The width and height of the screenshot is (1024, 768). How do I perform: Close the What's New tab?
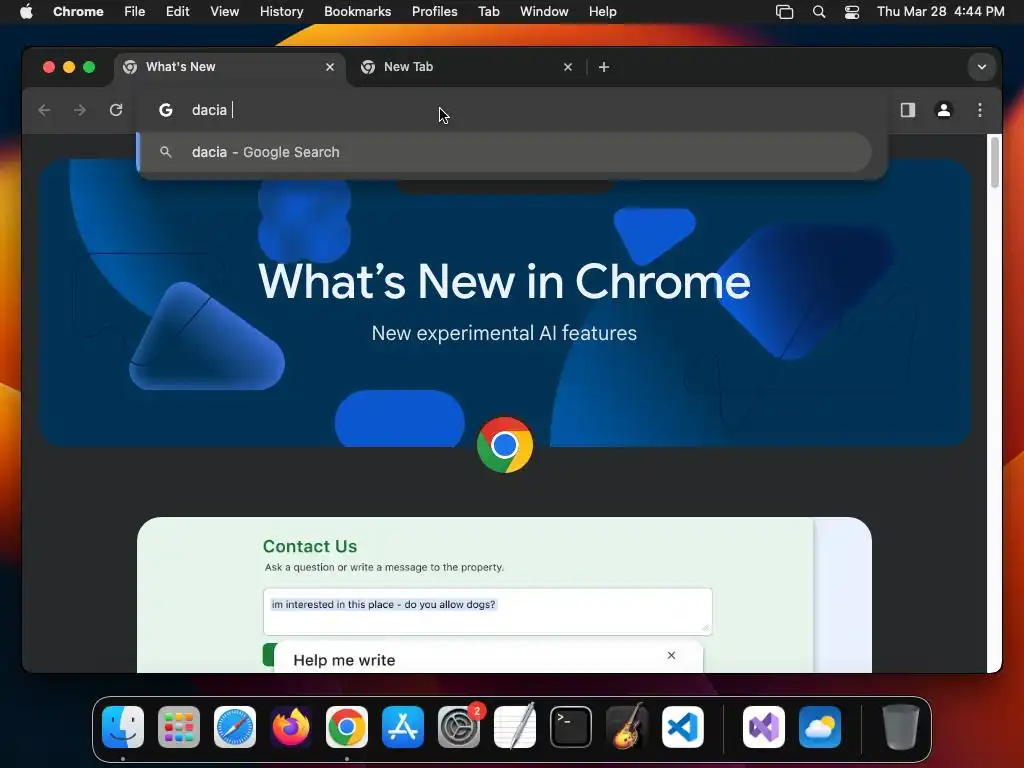pos(330,67)
